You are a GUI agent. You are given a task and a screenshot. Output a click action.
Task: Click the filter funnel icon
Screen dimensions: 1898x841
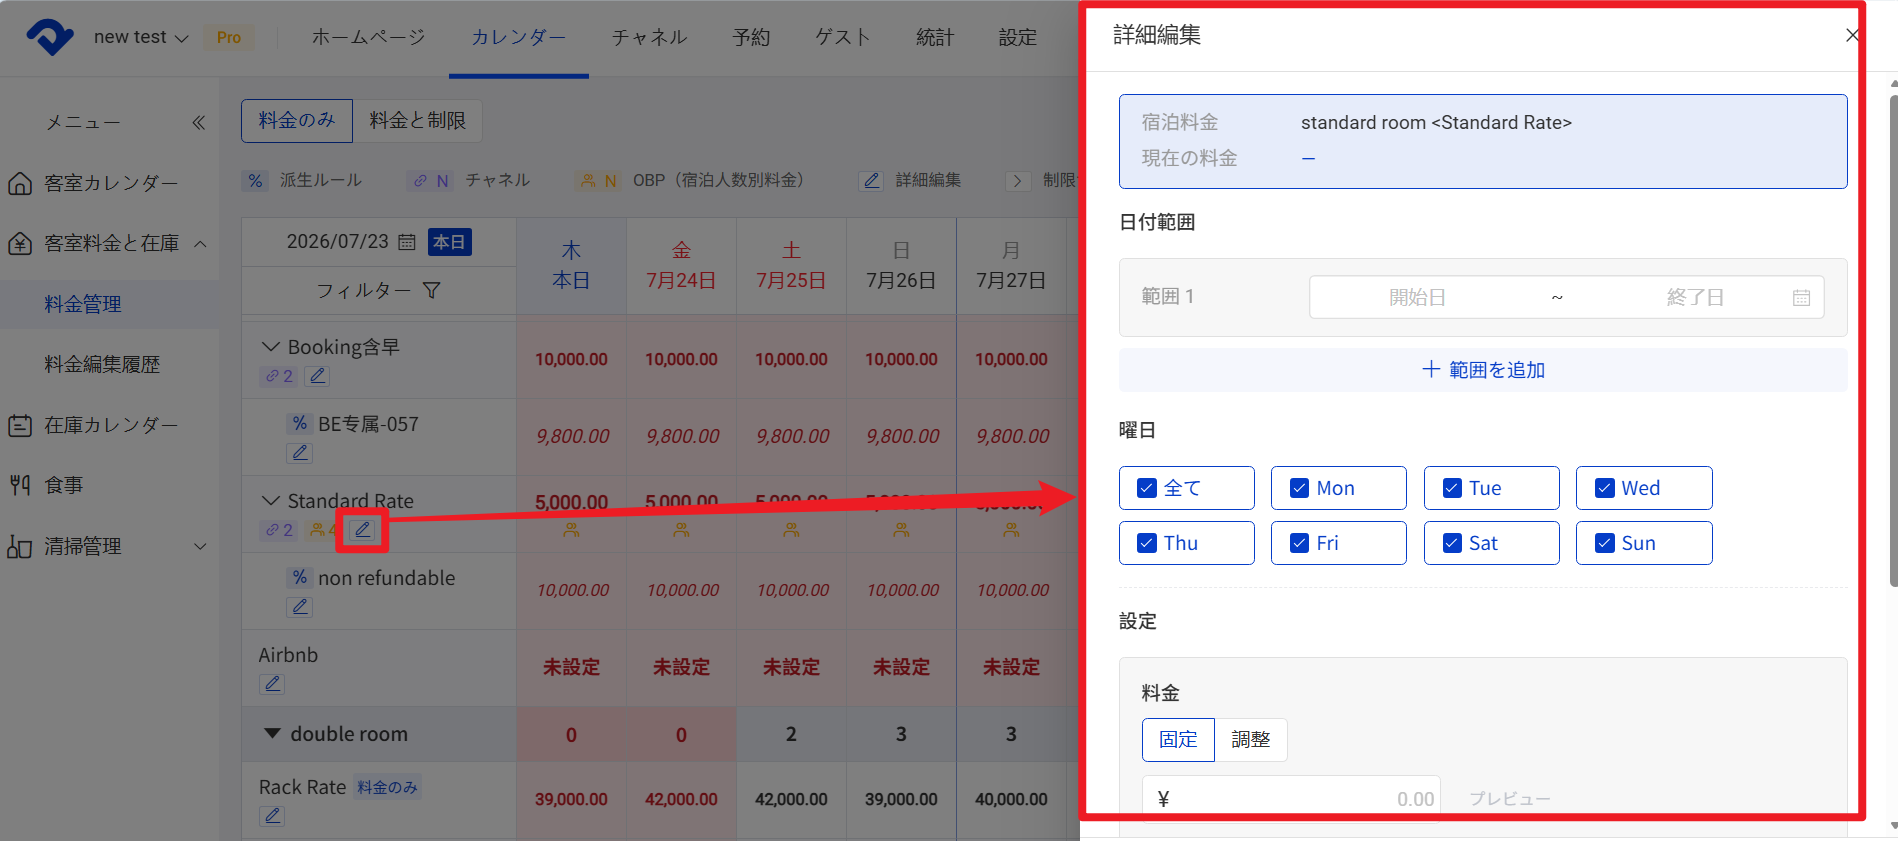pos(432,290)
